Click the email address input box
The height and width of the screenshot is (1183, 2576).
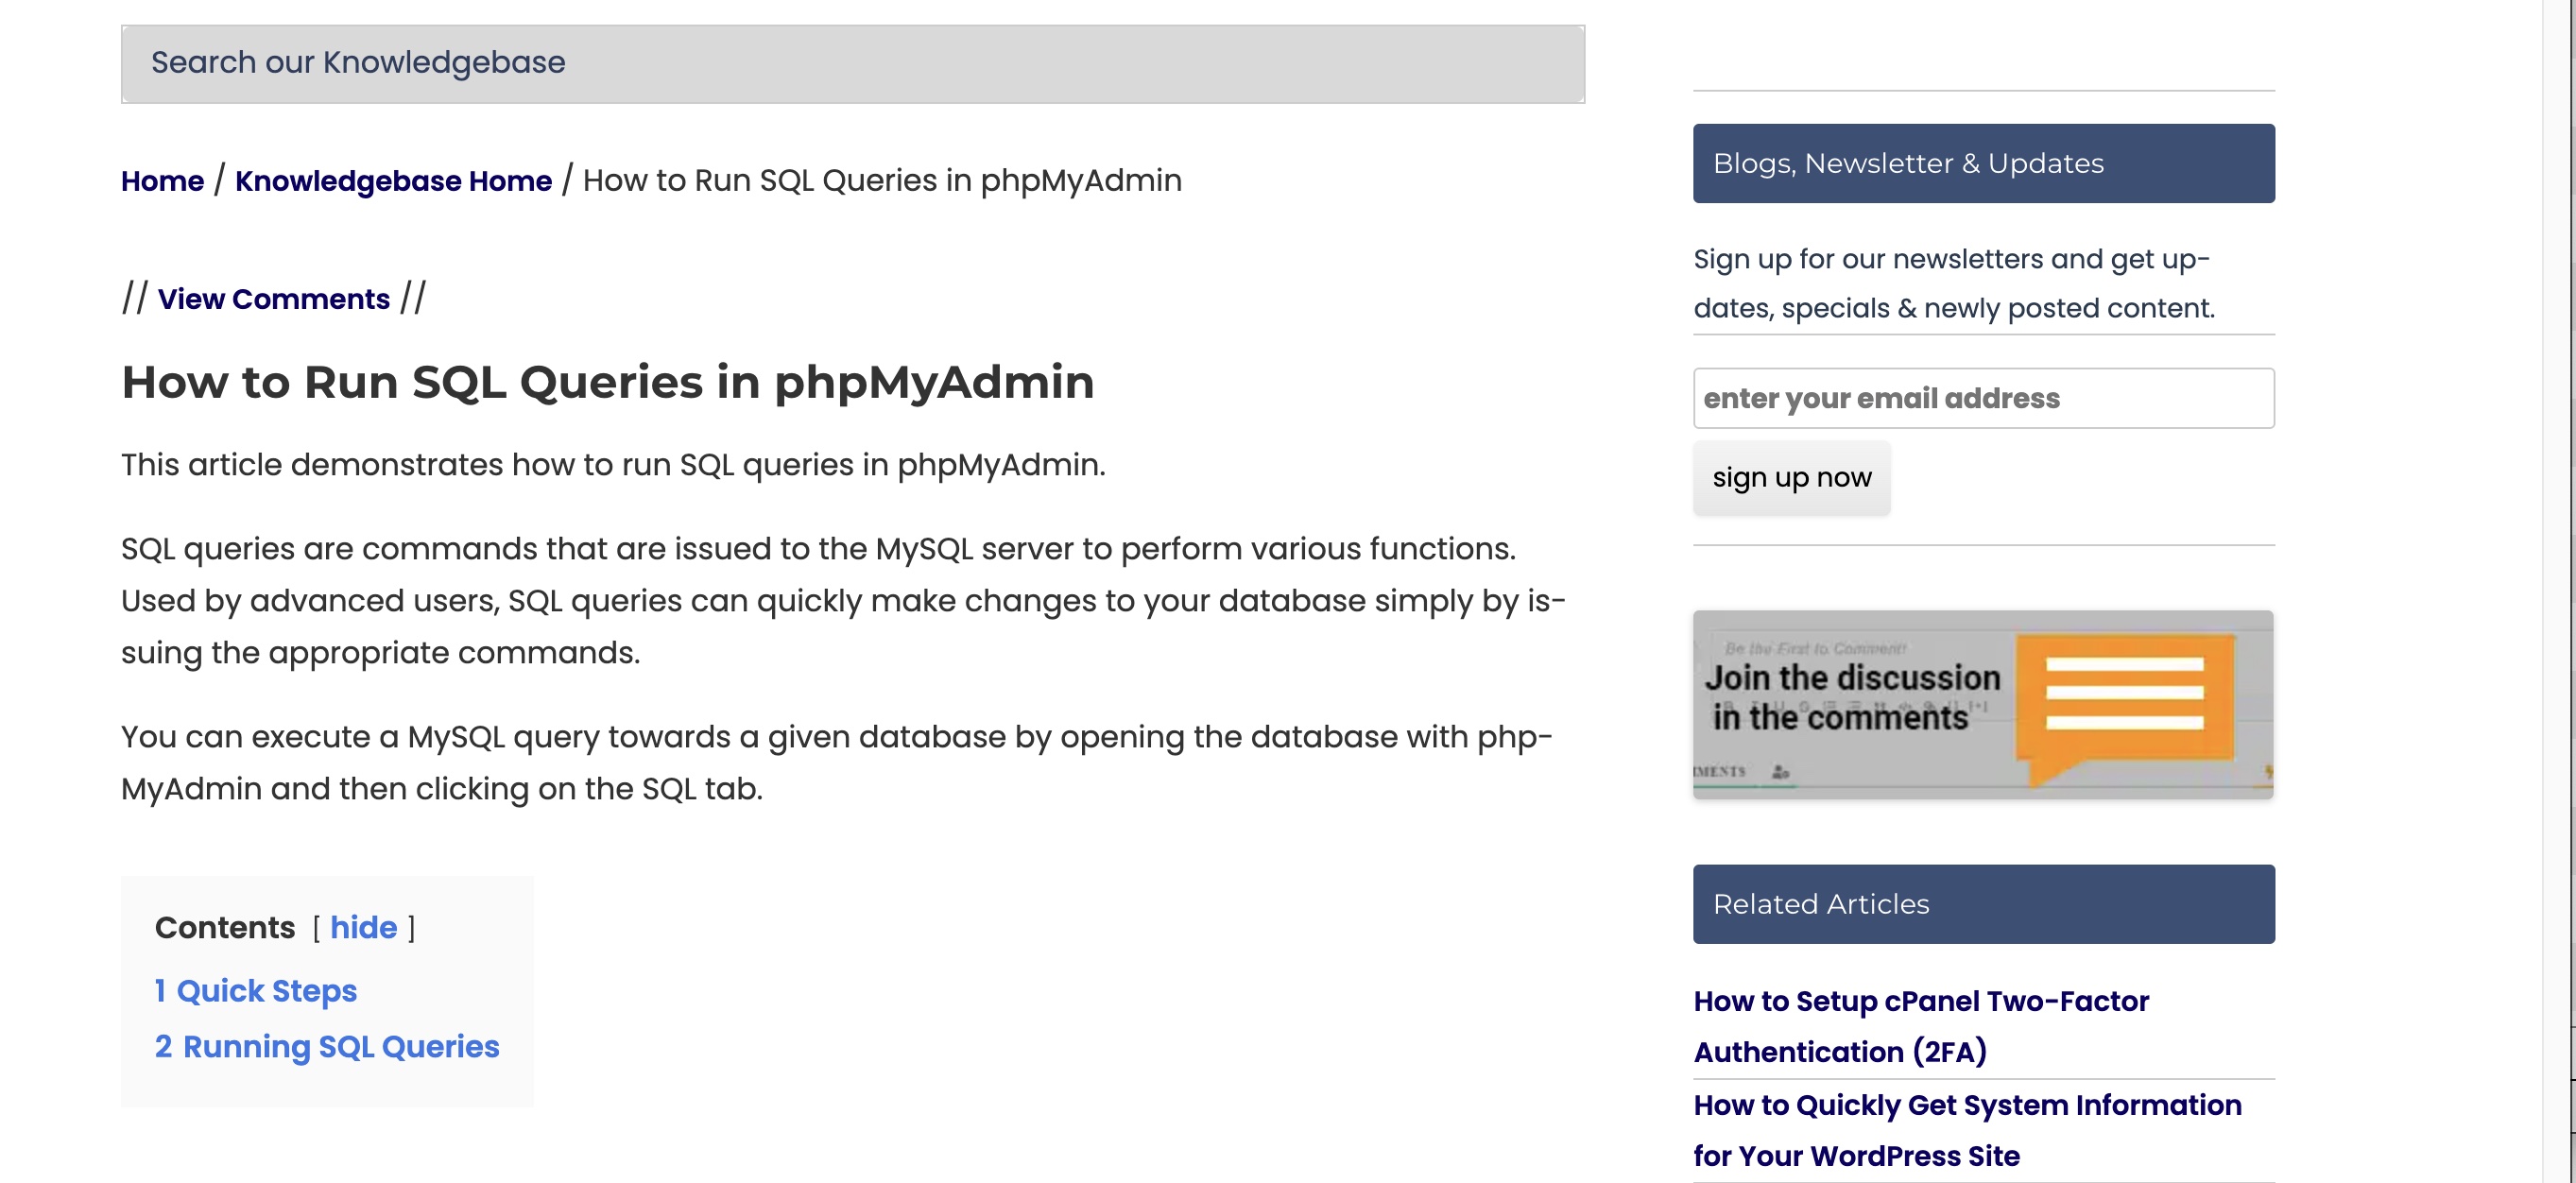1983,398
